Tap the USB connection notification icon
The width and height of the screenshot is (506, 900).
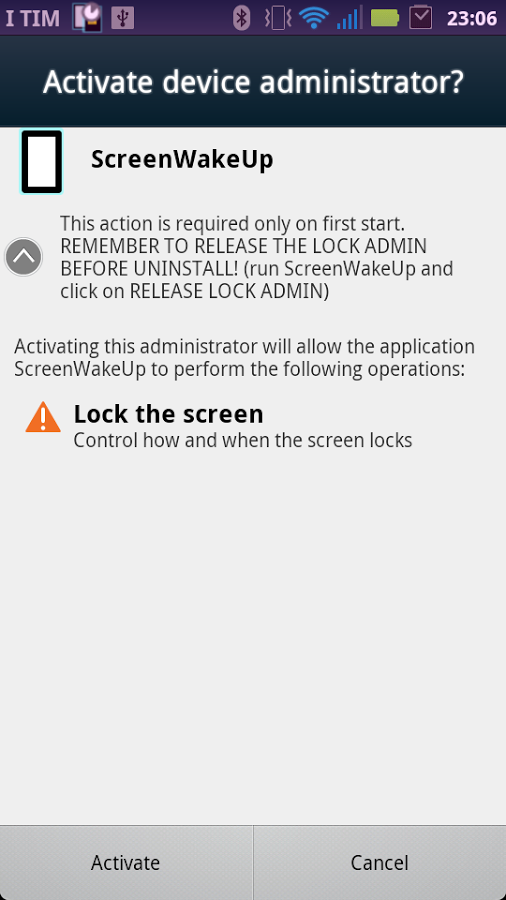(122, 18)
